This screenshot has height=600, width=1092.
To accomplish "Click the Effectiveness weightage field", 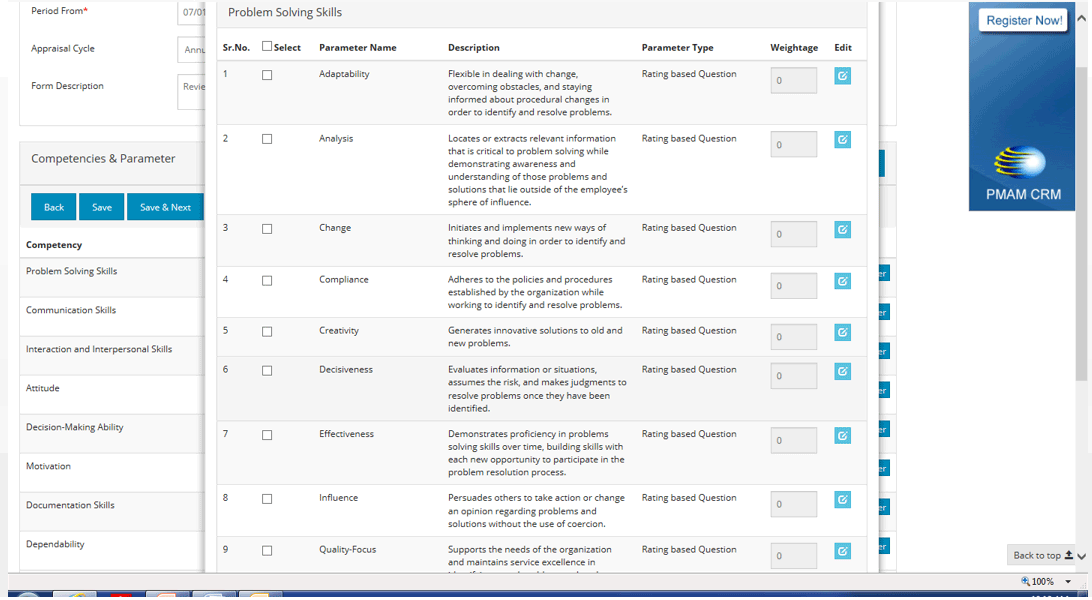I will coord(793,441).
